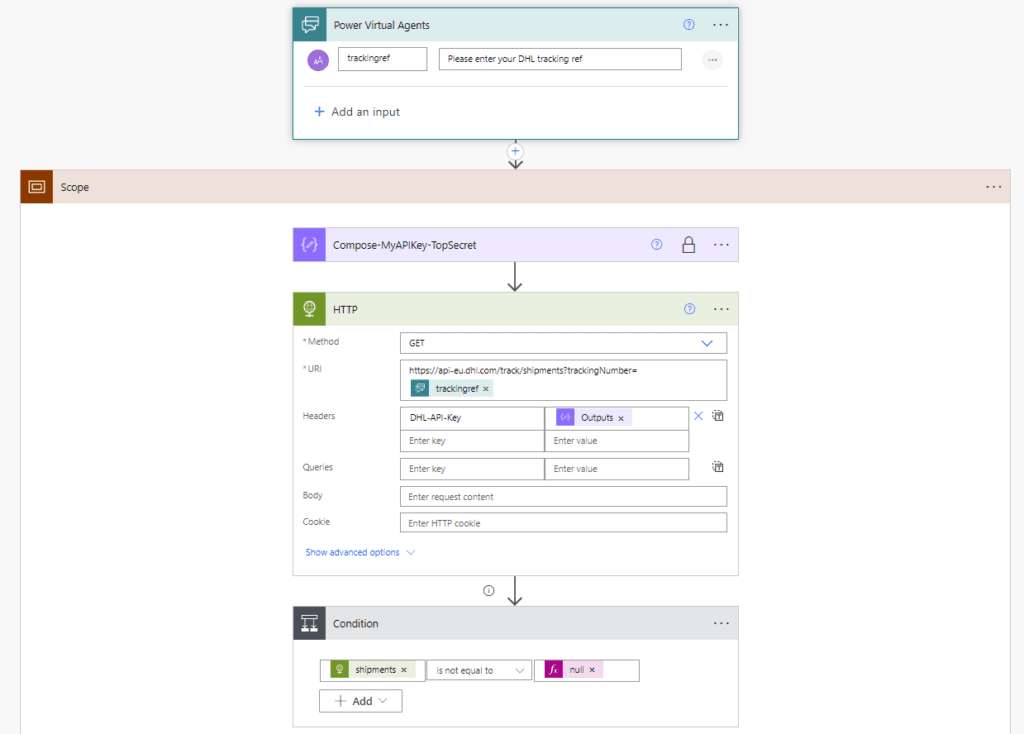Expand Show advanced options

coord(360,552)
